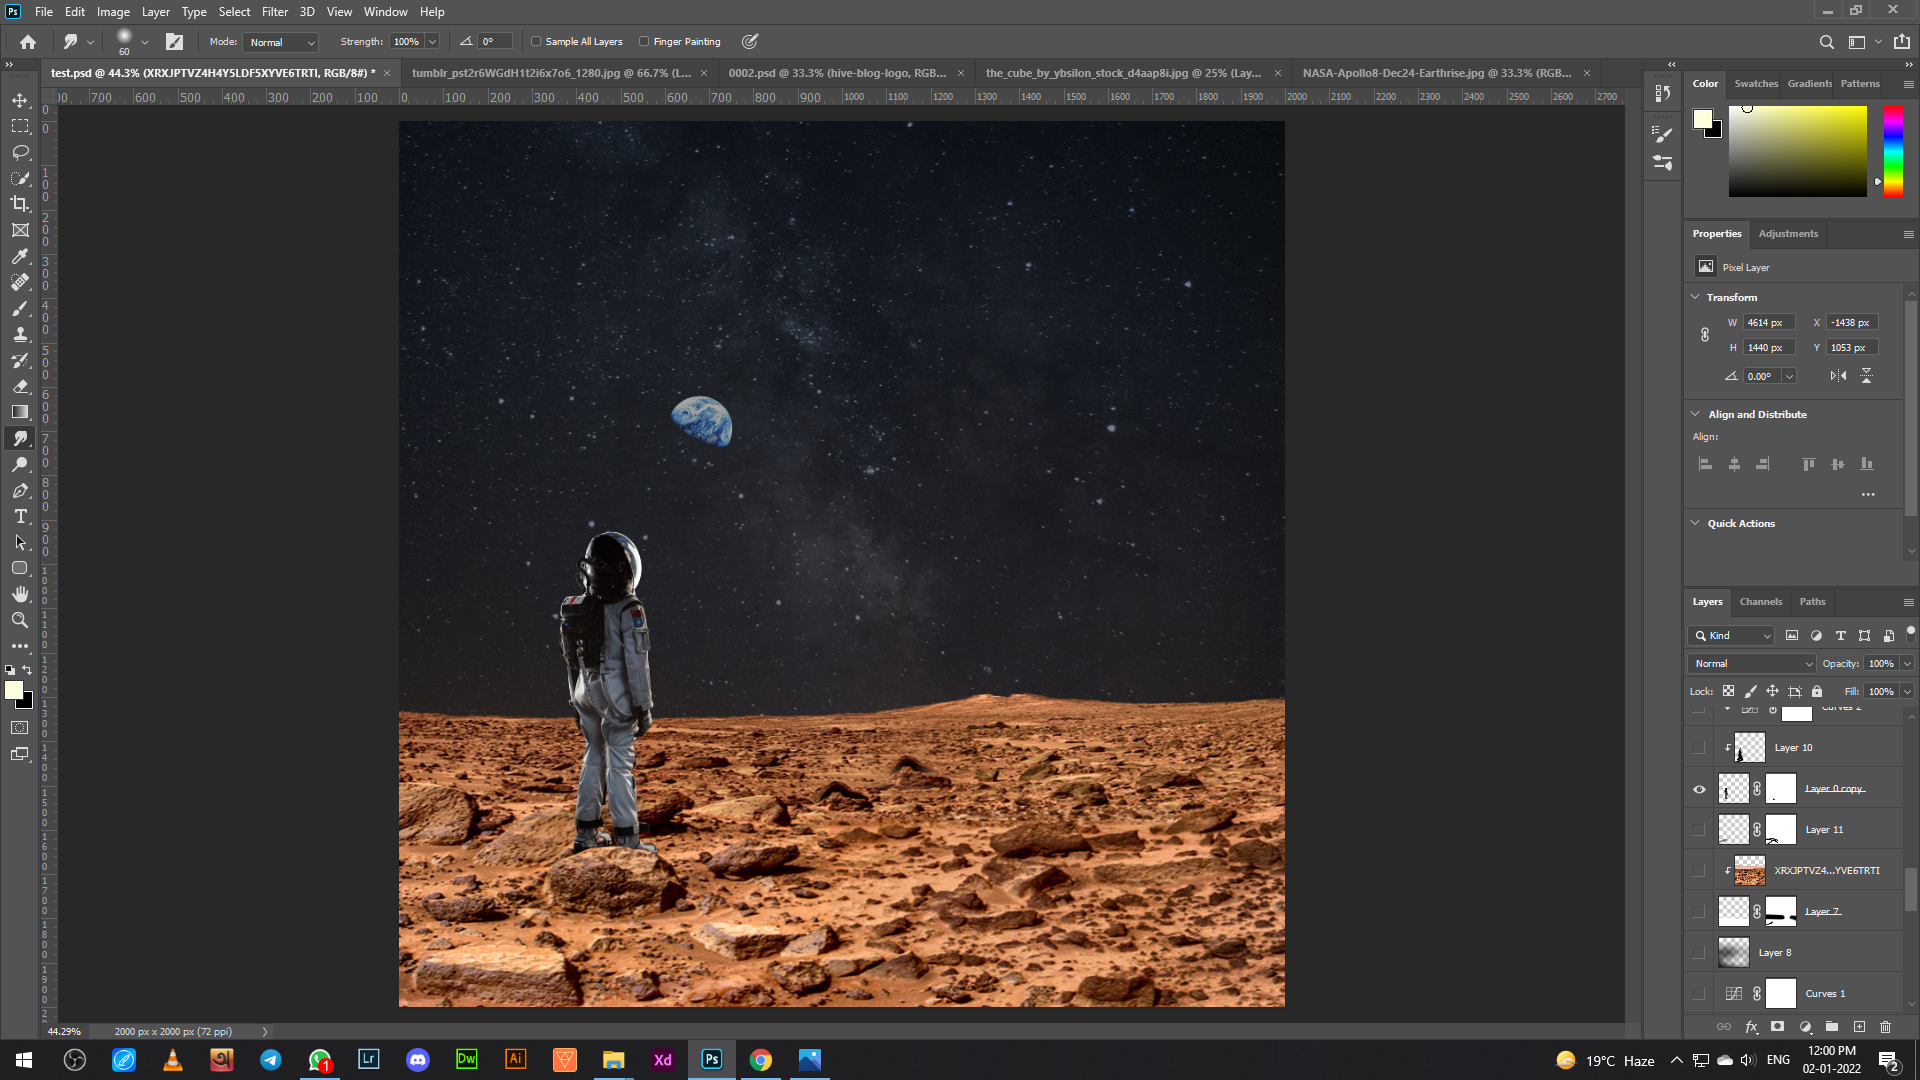The width and height of the screenshot is (1920, 1080).
Task: Enable Sample All Layers checkbox
Action: coord(536,42)
